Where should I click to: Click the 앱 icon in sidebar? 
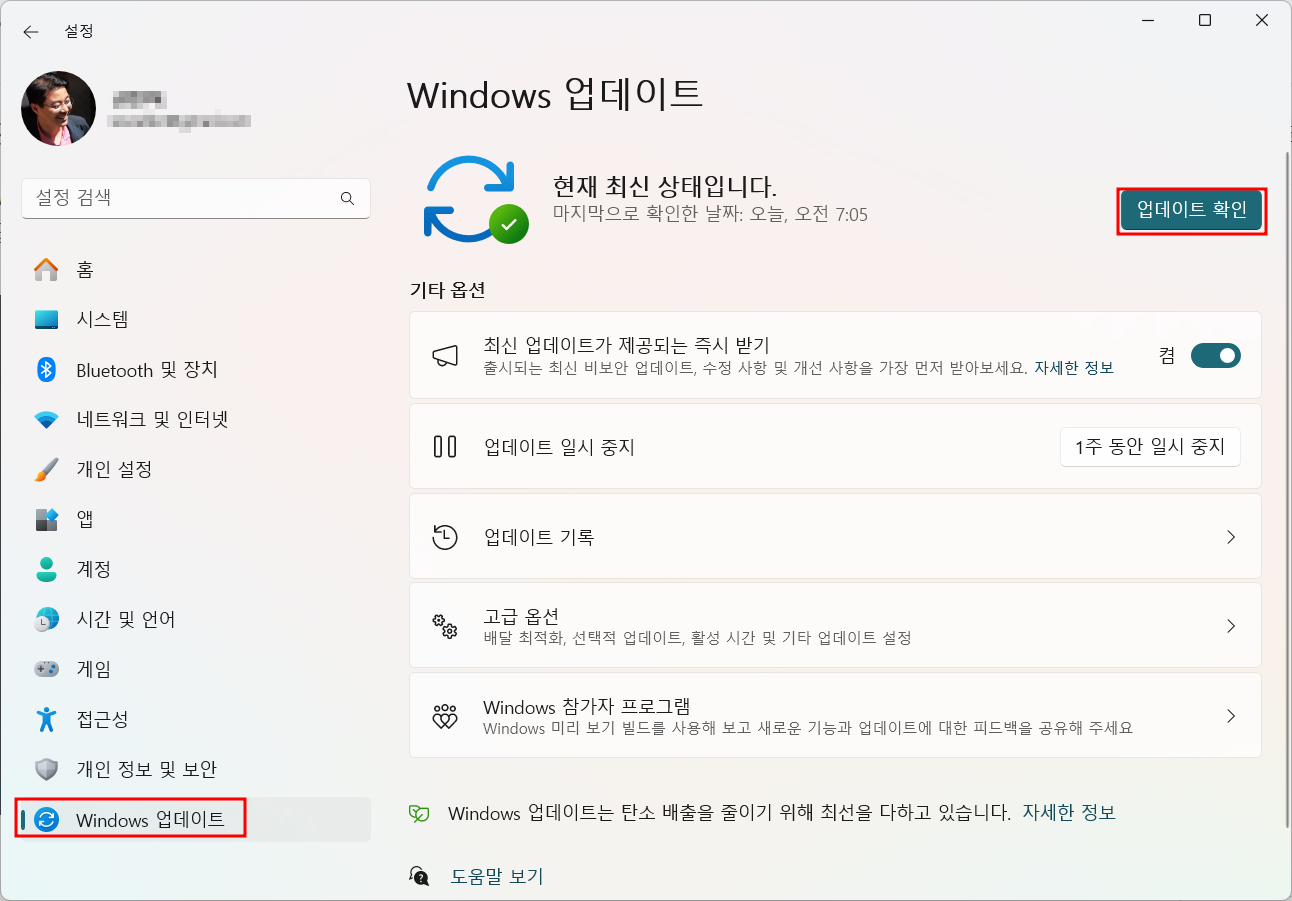coord(46,519)
